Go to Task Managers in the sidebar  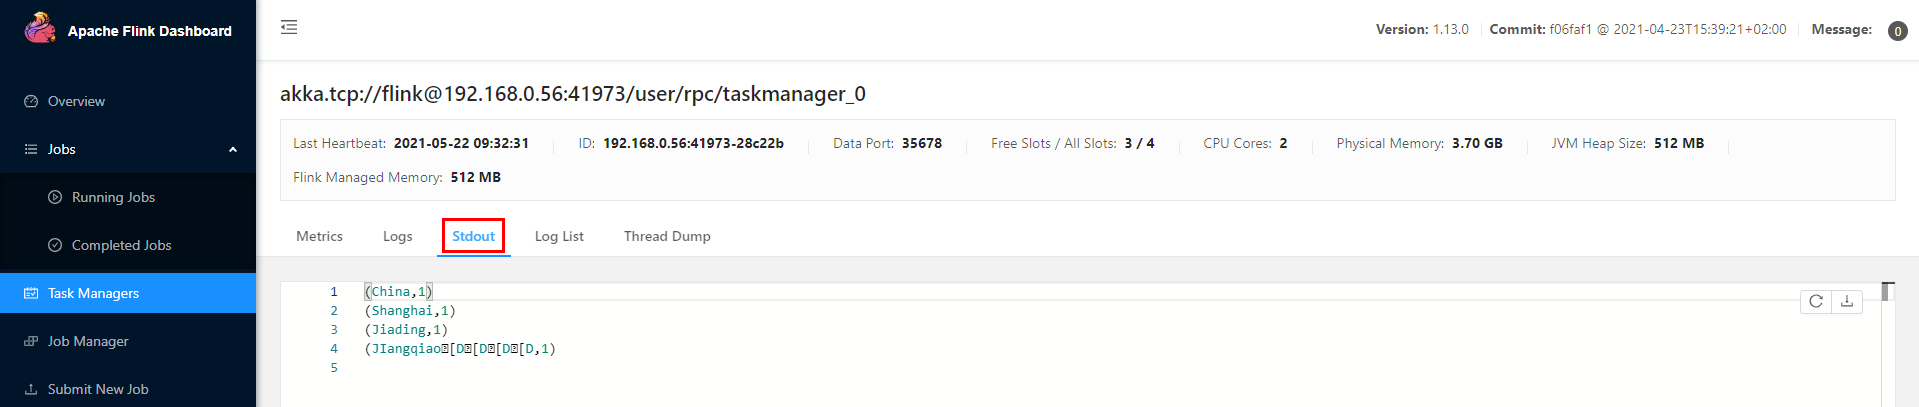[128, 293]
